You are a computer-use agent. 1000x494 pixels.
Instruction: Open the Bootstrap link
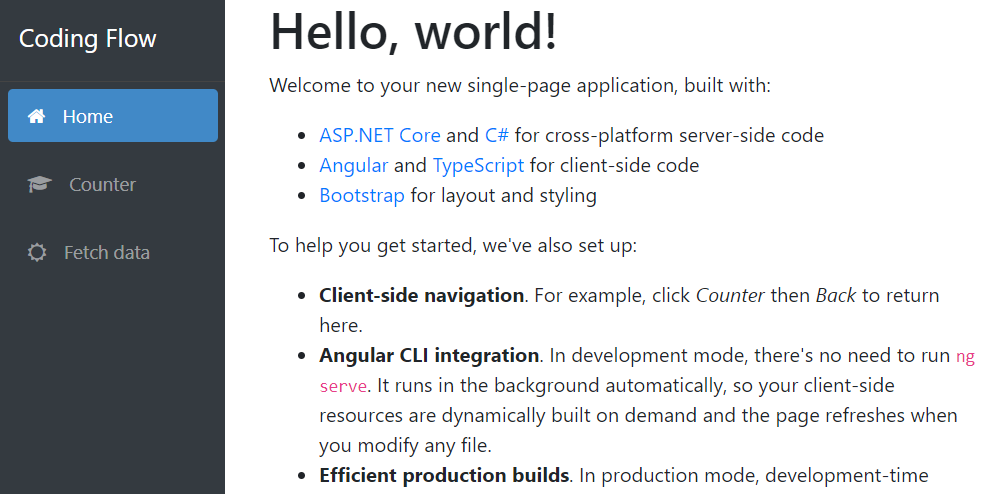click(x=362, y=195)
